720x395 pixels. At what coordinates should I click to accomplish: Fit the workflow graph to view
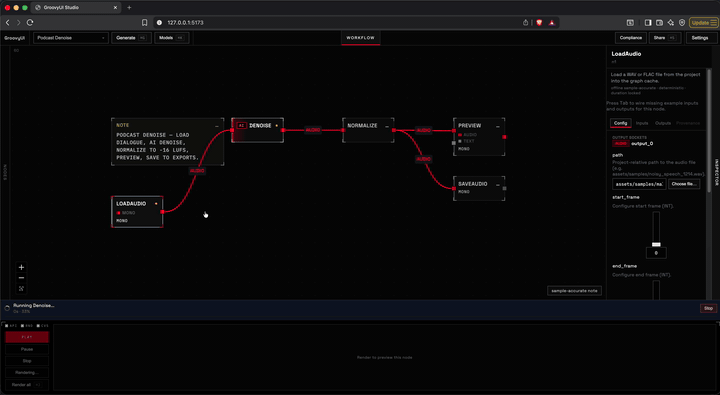click(x=21, y=288)
